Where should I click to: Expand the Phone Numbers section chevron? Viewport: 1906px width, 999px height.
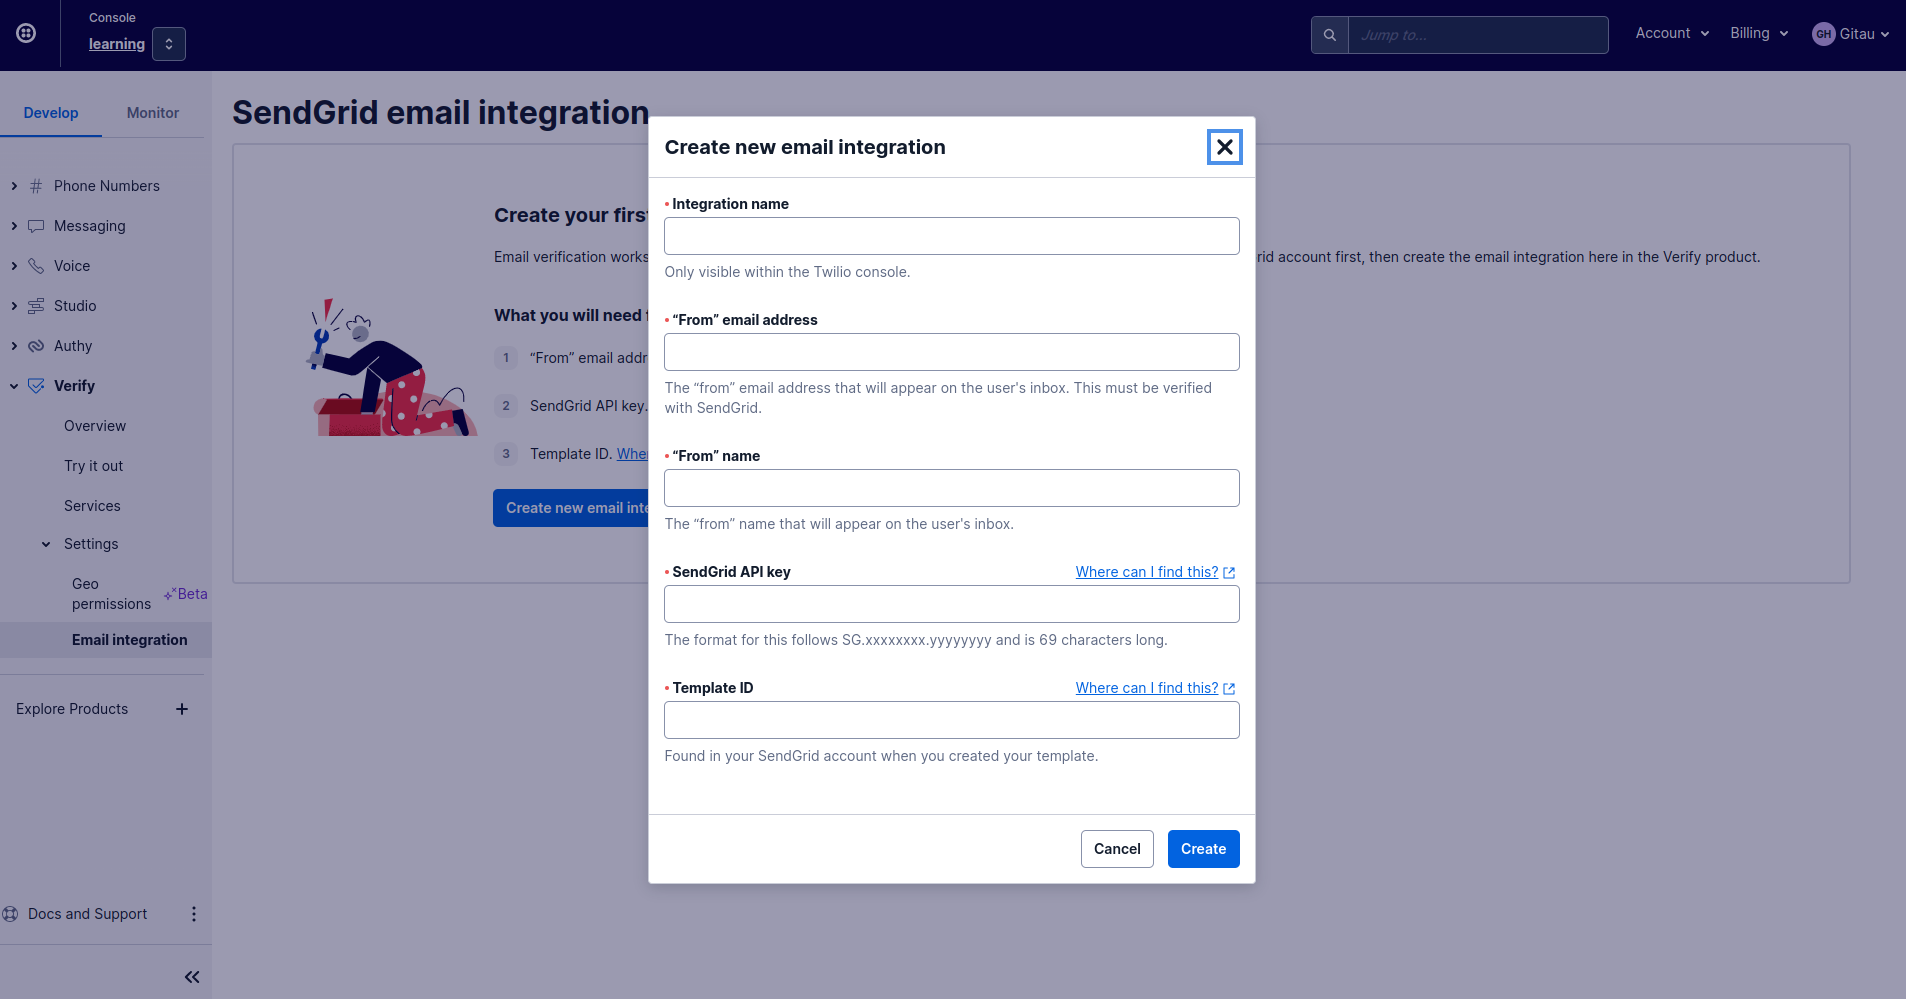point(14,186)
